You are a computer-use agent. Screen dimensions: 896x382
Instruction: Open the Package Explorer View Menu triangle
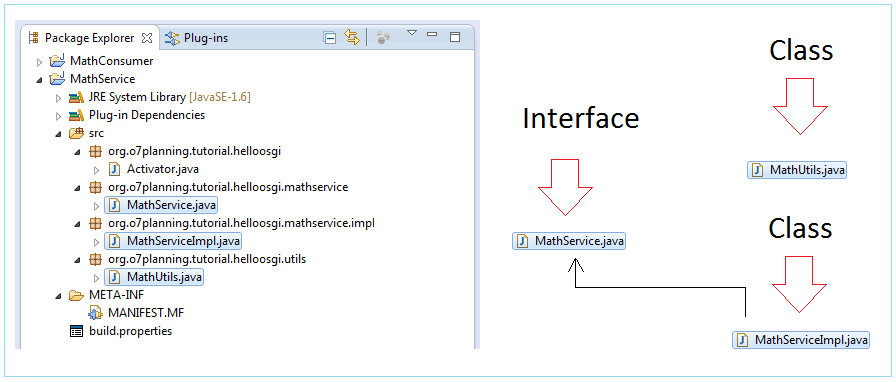pyautogui.click(x=412, y=33)
